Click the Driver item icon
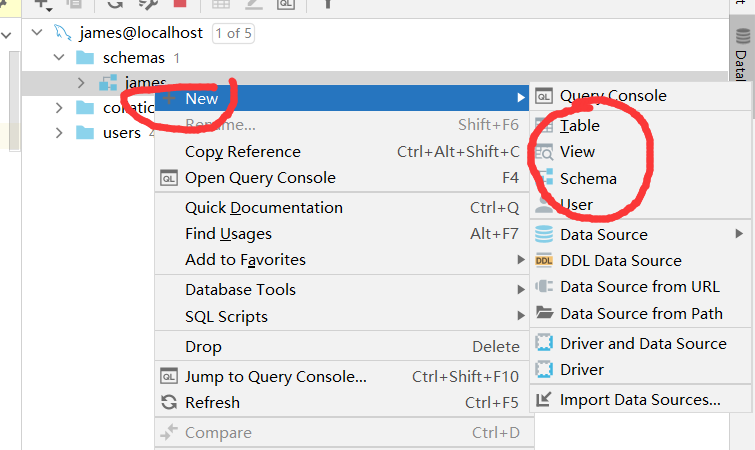This screenshot has height=450, width=755. pos(544,370)
